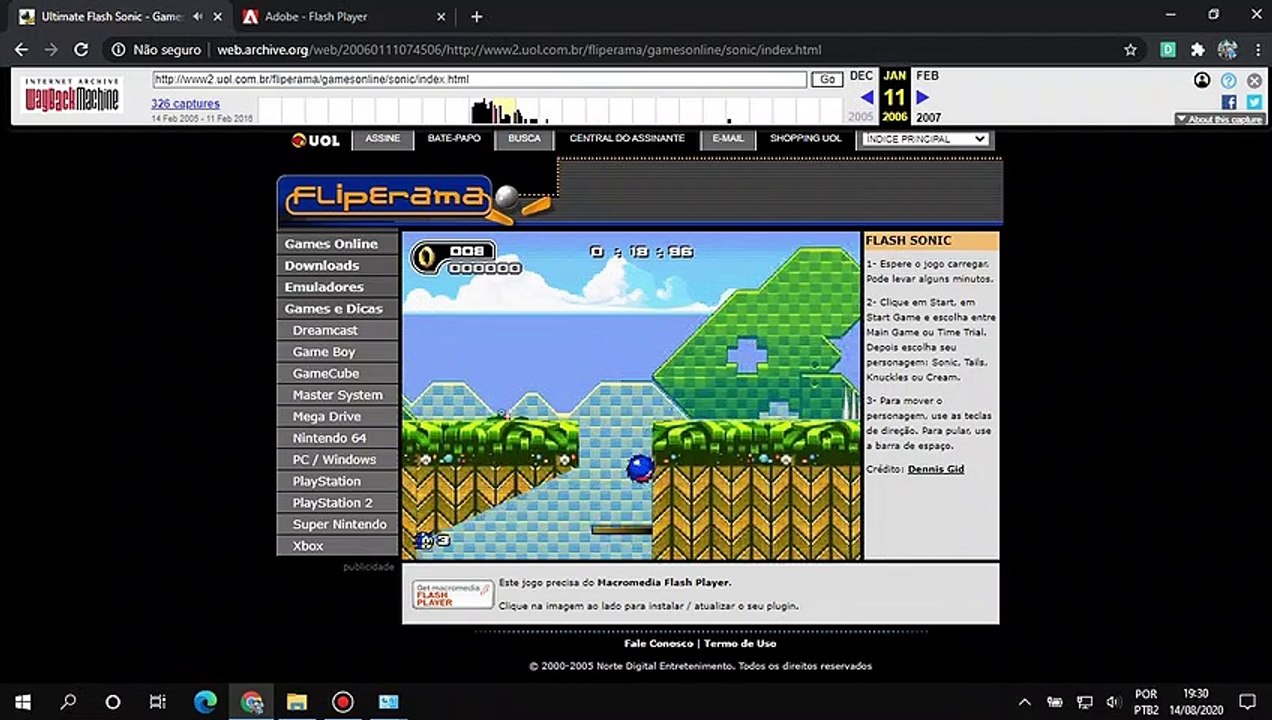
Task: Open Downloads in sidebar
Action: [337, 265]
